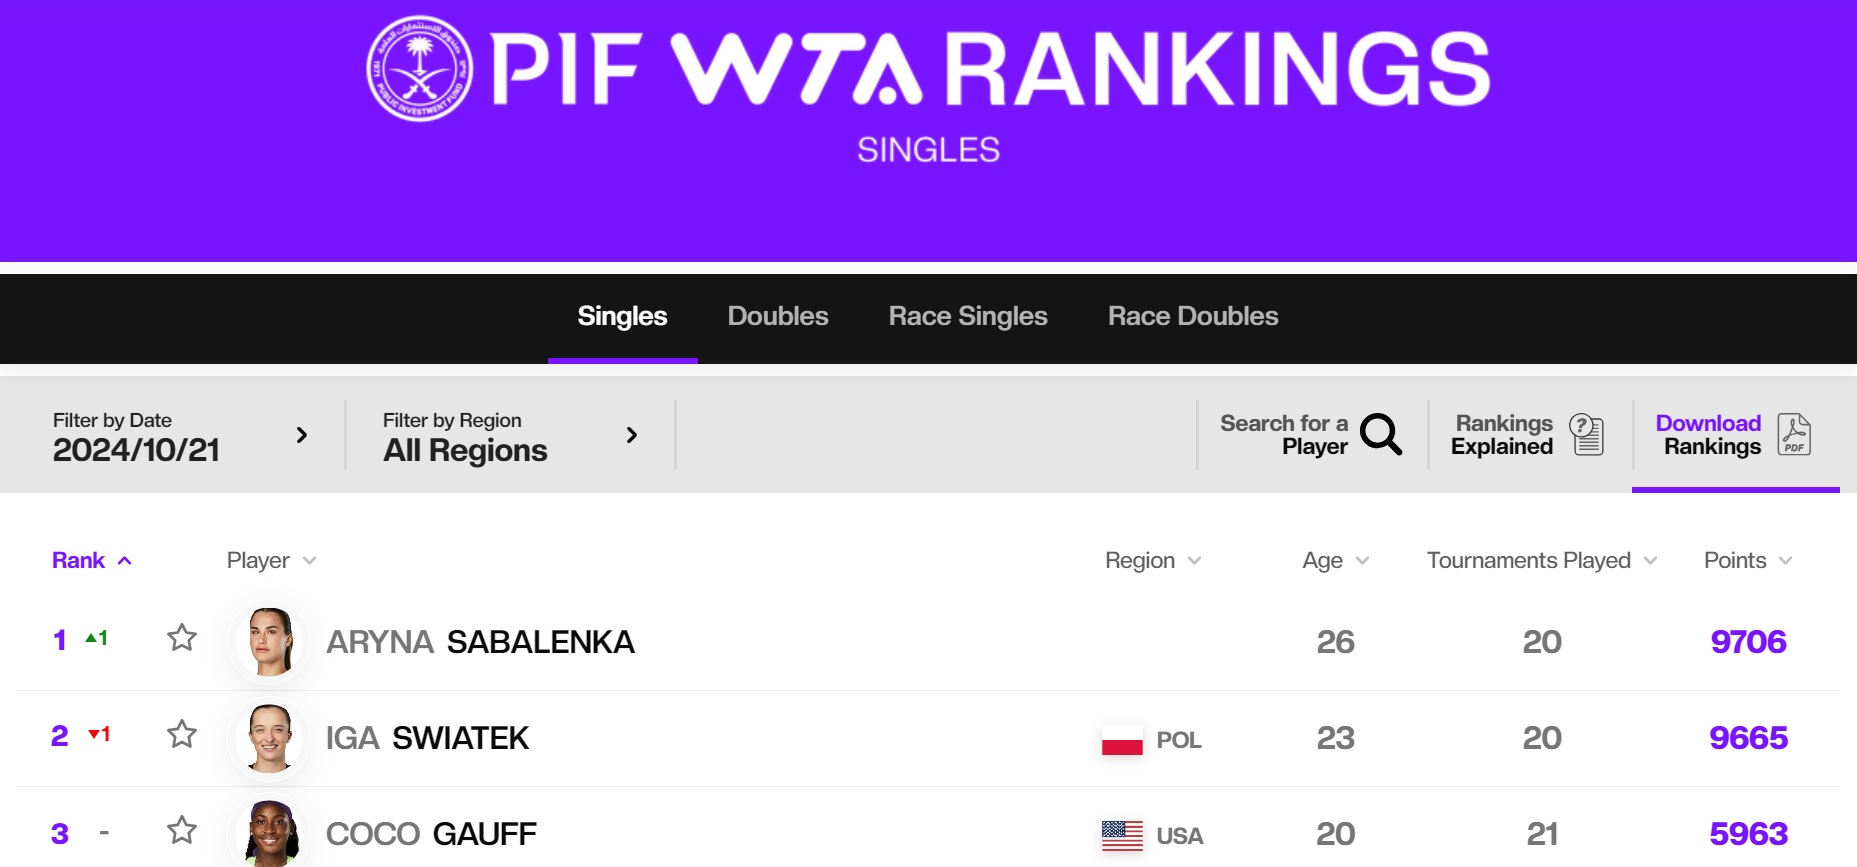1857x867 pixels.
Task: Click the USA flag icon
Action: 1122,835
